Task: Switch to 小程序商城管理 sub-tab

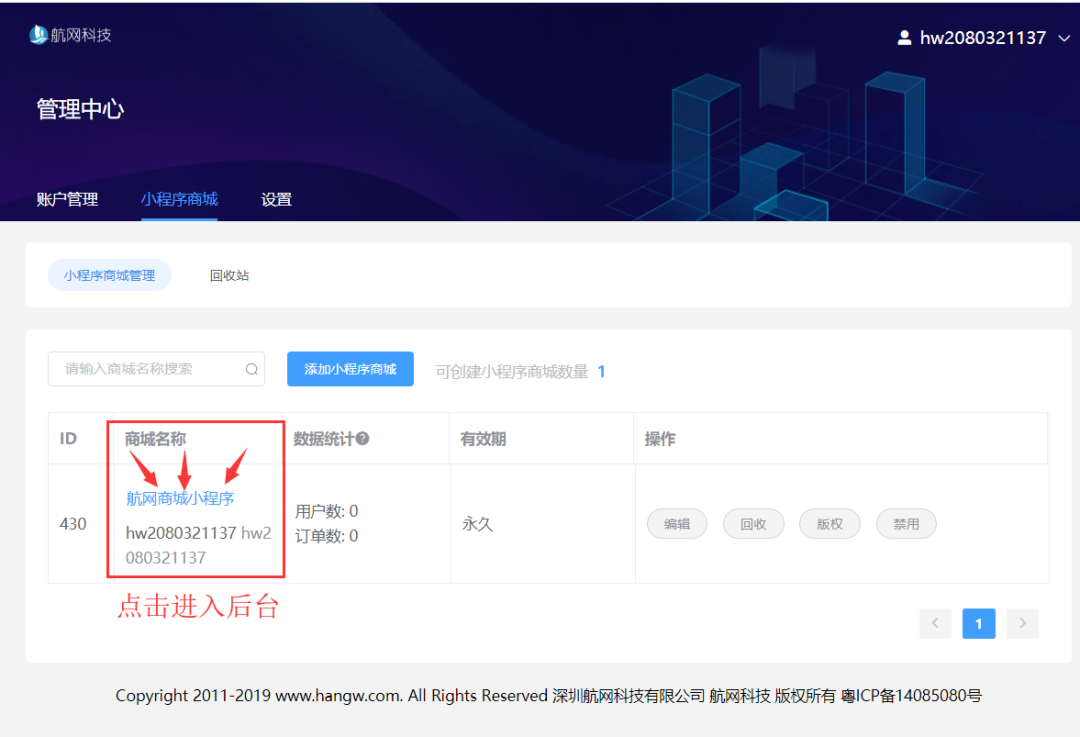Action: tap(110, 276)
